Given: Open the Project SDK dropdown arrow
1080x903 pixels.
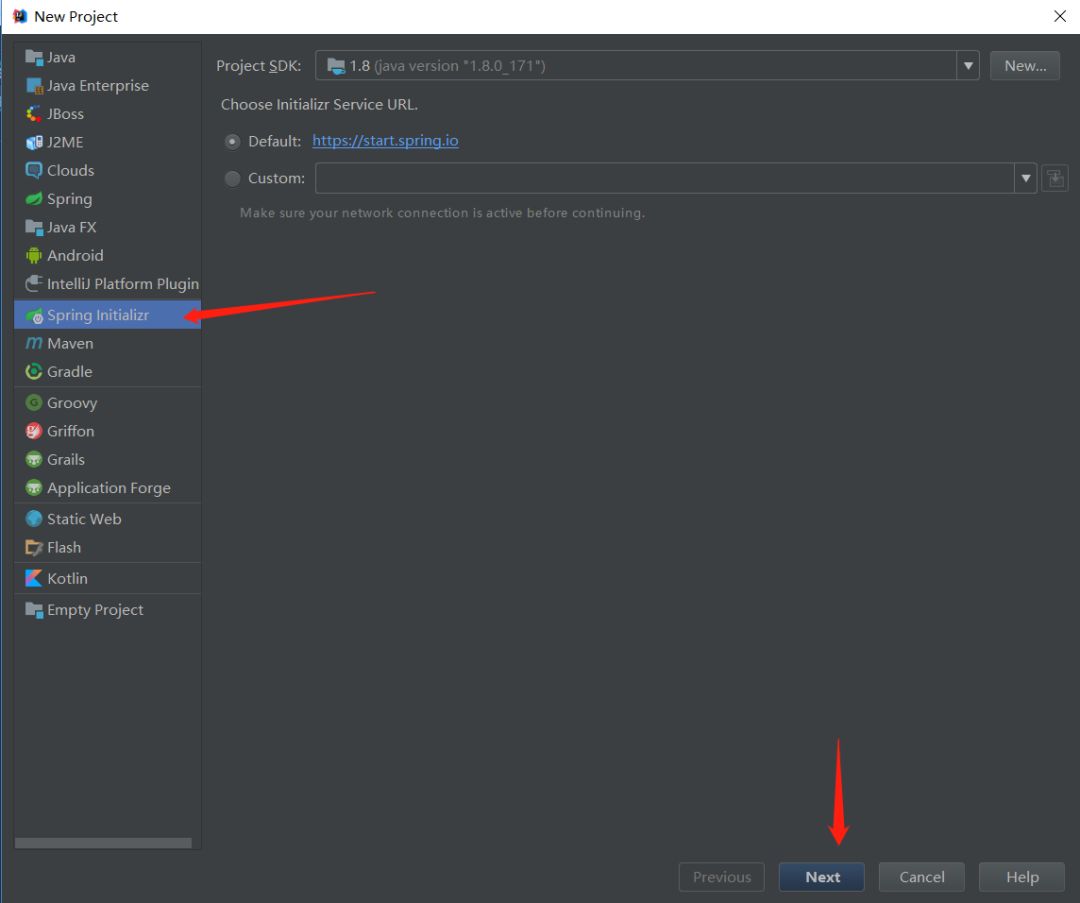Looking at the screenshot, I should click(x=967, y=66).
